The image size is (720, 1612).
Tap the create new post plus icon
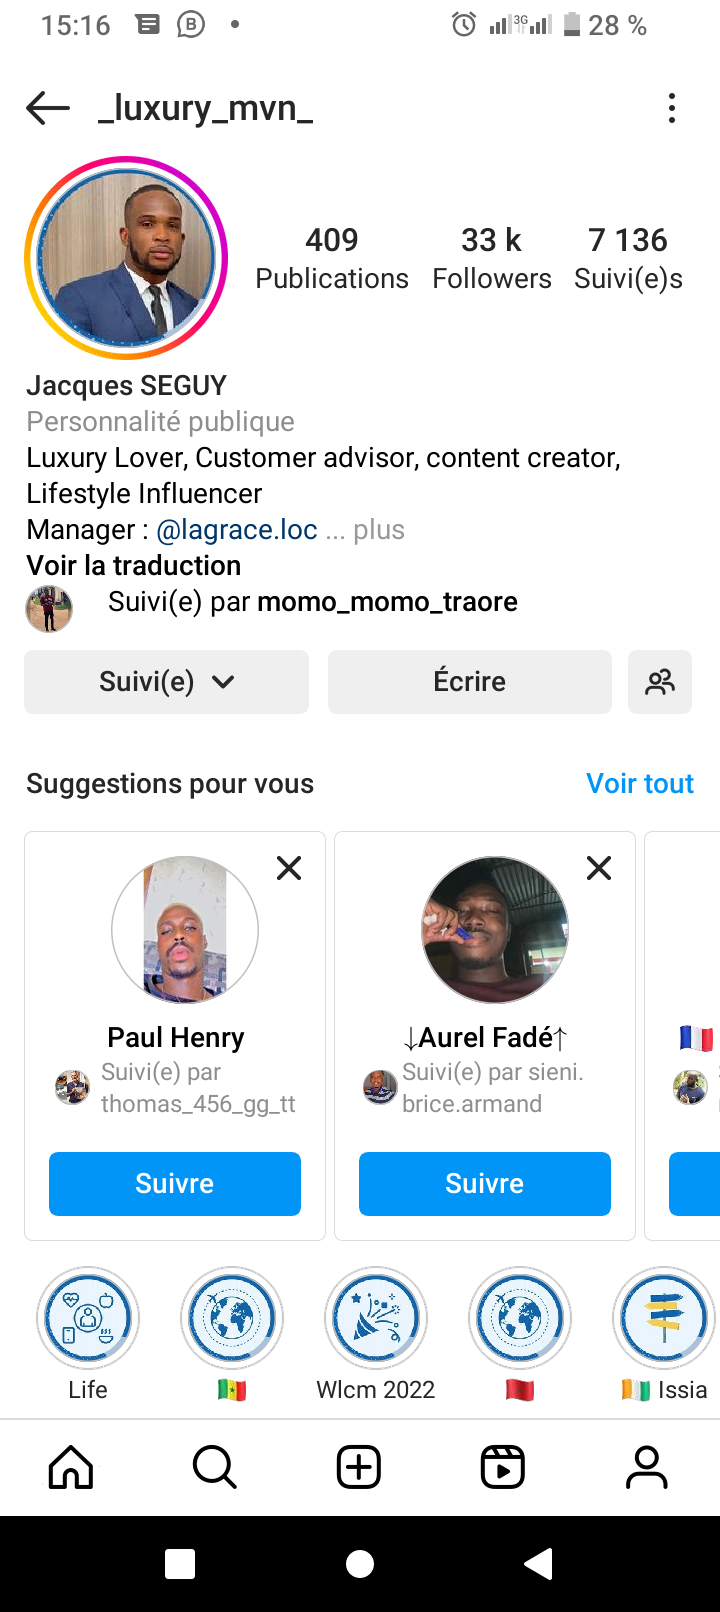pyautogui.click(x=359, y=1467)
